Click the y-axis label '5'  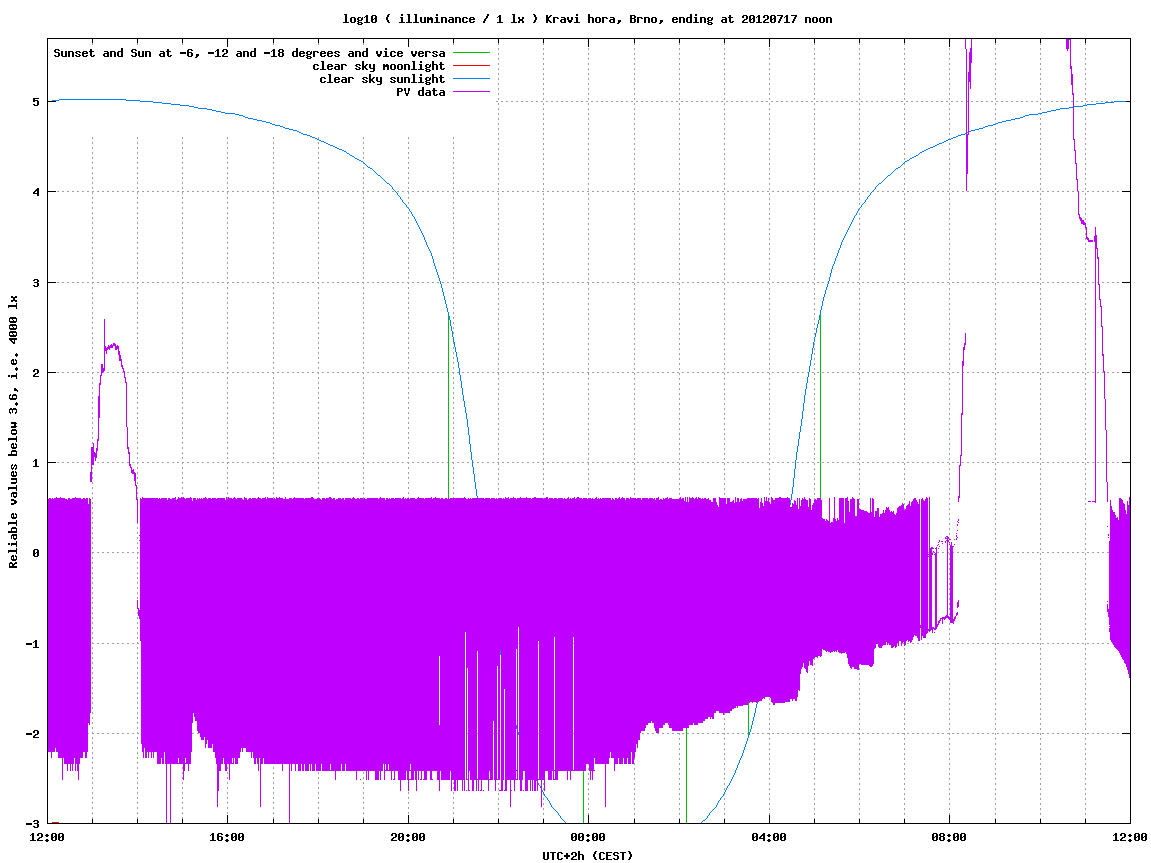click(x=36, y=101)
